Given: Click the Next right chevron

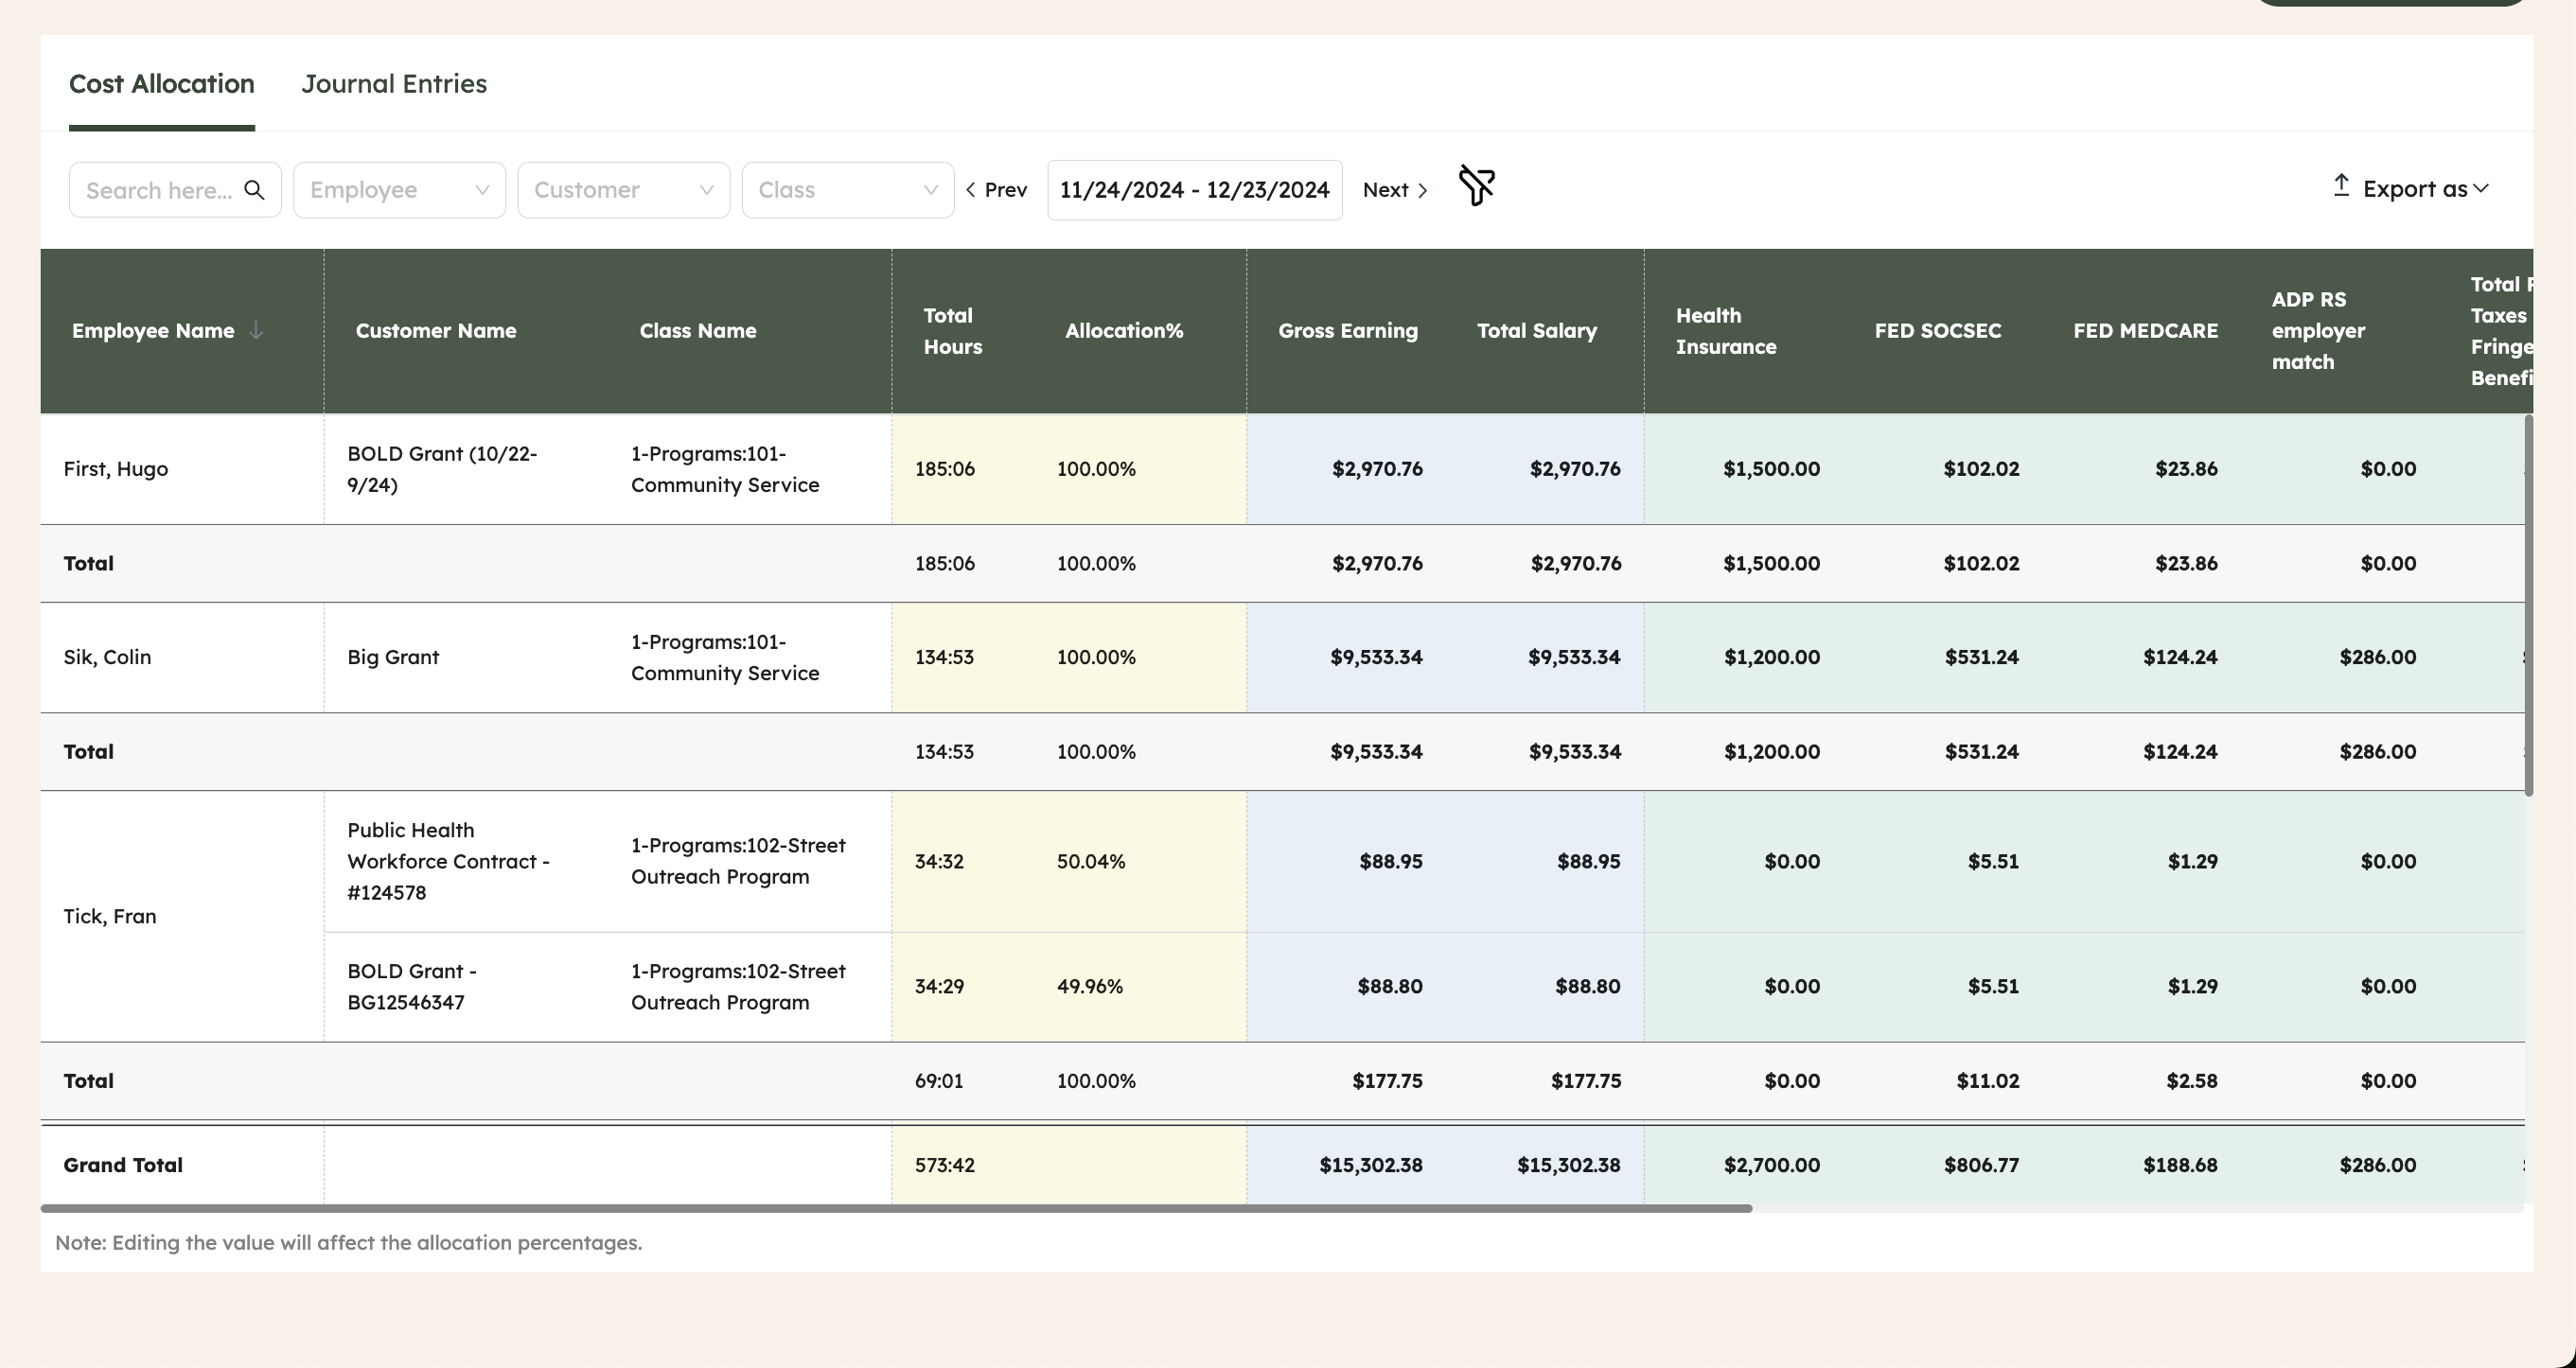Looking at the screenshot, I should pos(1422,190).
